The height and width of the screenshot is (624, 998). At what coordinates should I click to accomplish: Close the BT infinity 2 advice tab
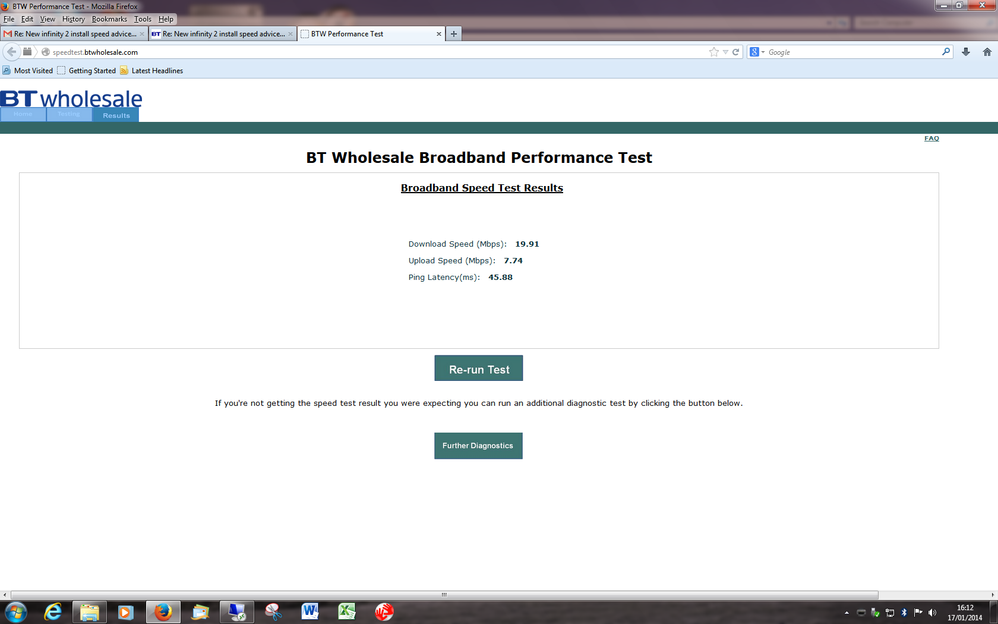[x=290, y=34]
